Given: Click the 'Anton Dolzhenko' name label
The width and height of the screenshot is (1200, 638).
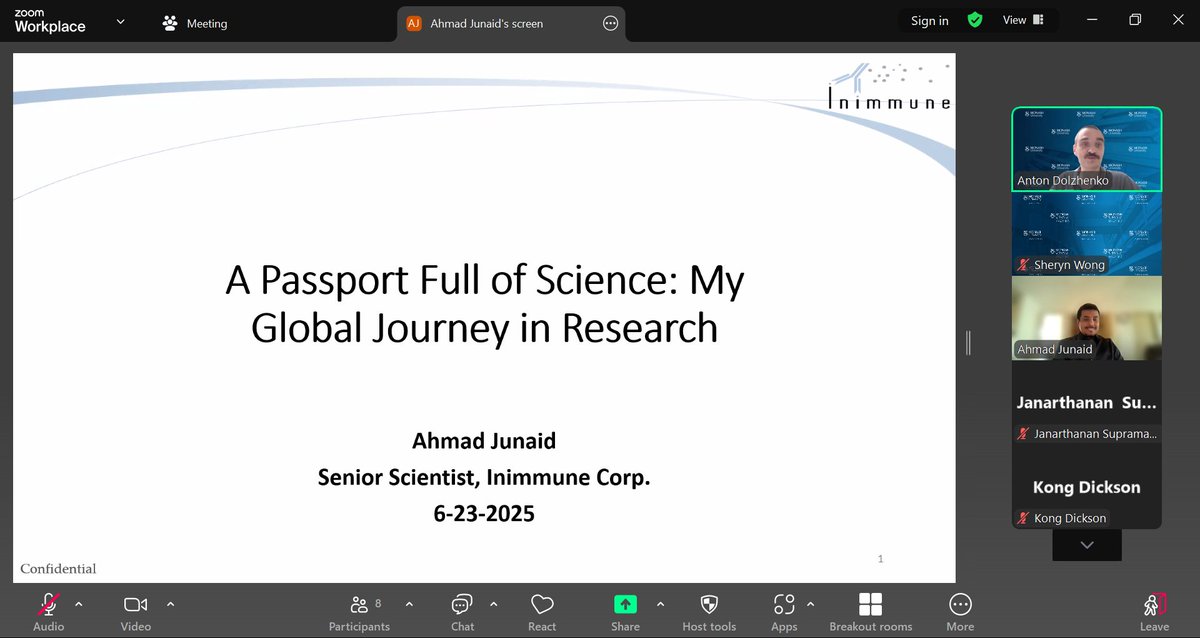Looking at the screenshot, I should pyautogui.click(x=1062, y=181).
